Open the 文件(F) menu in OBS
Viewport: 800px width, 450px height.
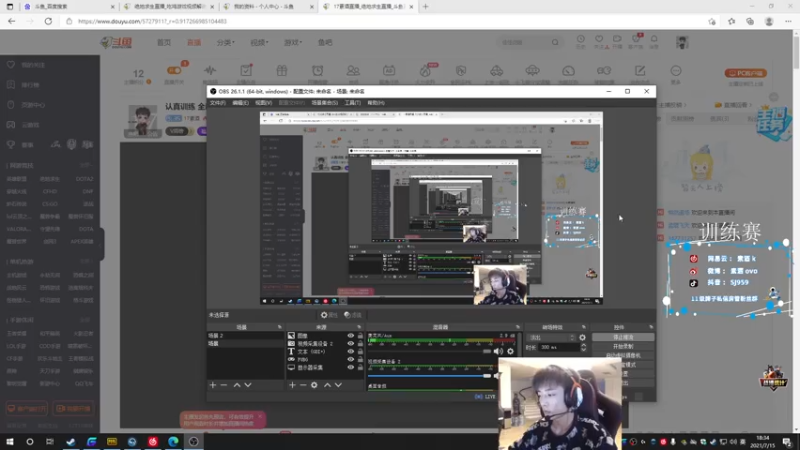[x=217, y=103]
